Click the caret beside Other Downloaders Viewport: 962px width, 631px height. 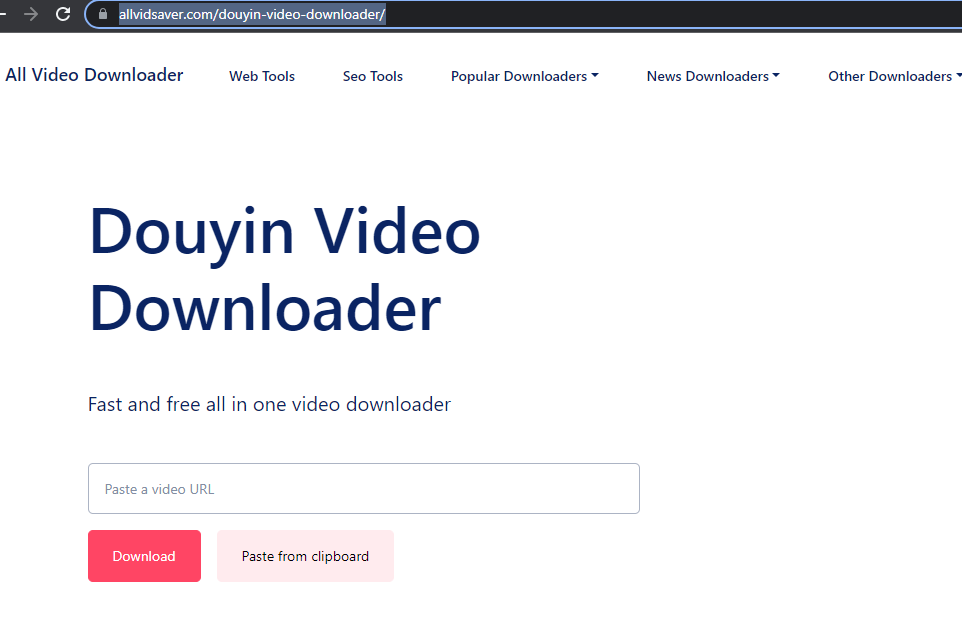coord(958,75)
